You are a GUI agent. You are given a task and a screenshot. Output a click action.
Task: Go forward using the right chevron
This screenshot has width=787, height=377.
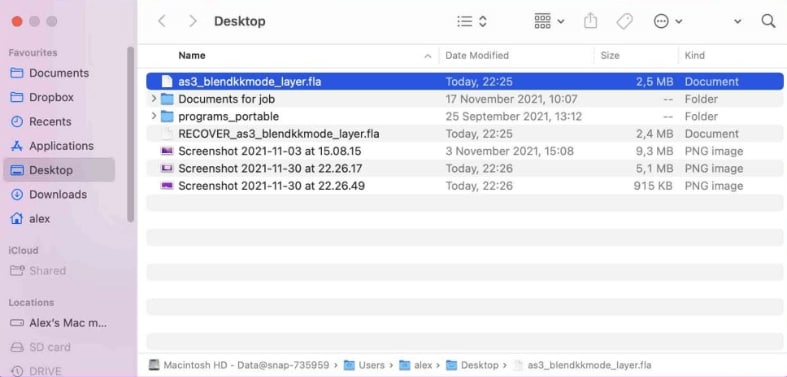coord(193,21)
